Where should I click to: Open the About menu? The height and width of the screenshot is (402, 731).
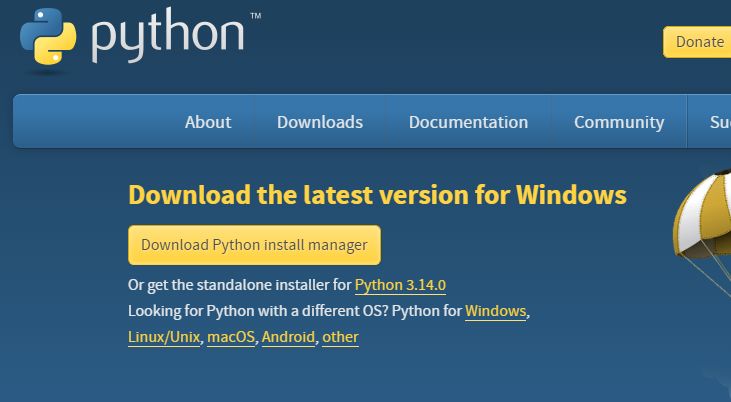pos(208,122)
